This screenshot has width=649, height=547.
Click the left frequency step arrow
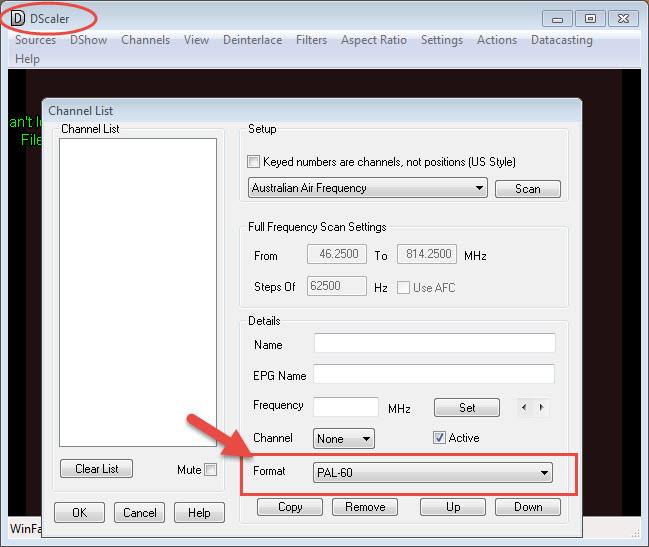pos(524,407)
